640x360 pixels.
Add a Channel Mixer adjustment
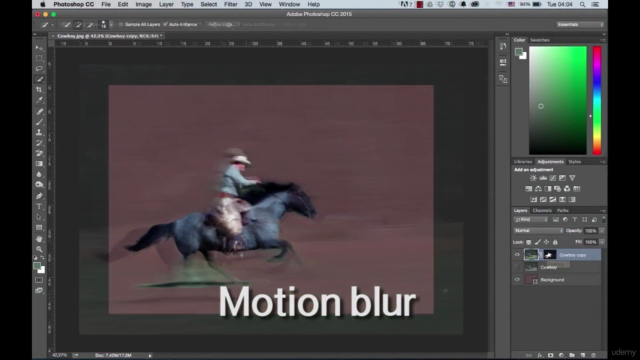(x=567, y=189)
